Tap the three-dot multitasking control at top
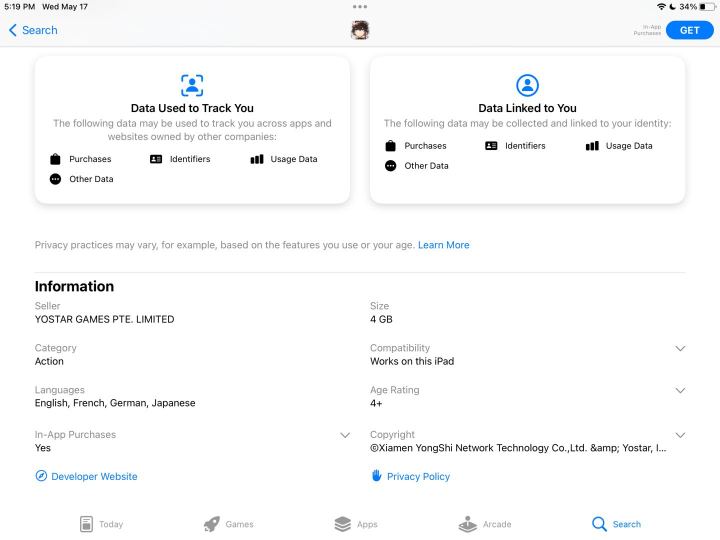Image resolution: width=720 pixels, height=540 pixels. (360, 7)
